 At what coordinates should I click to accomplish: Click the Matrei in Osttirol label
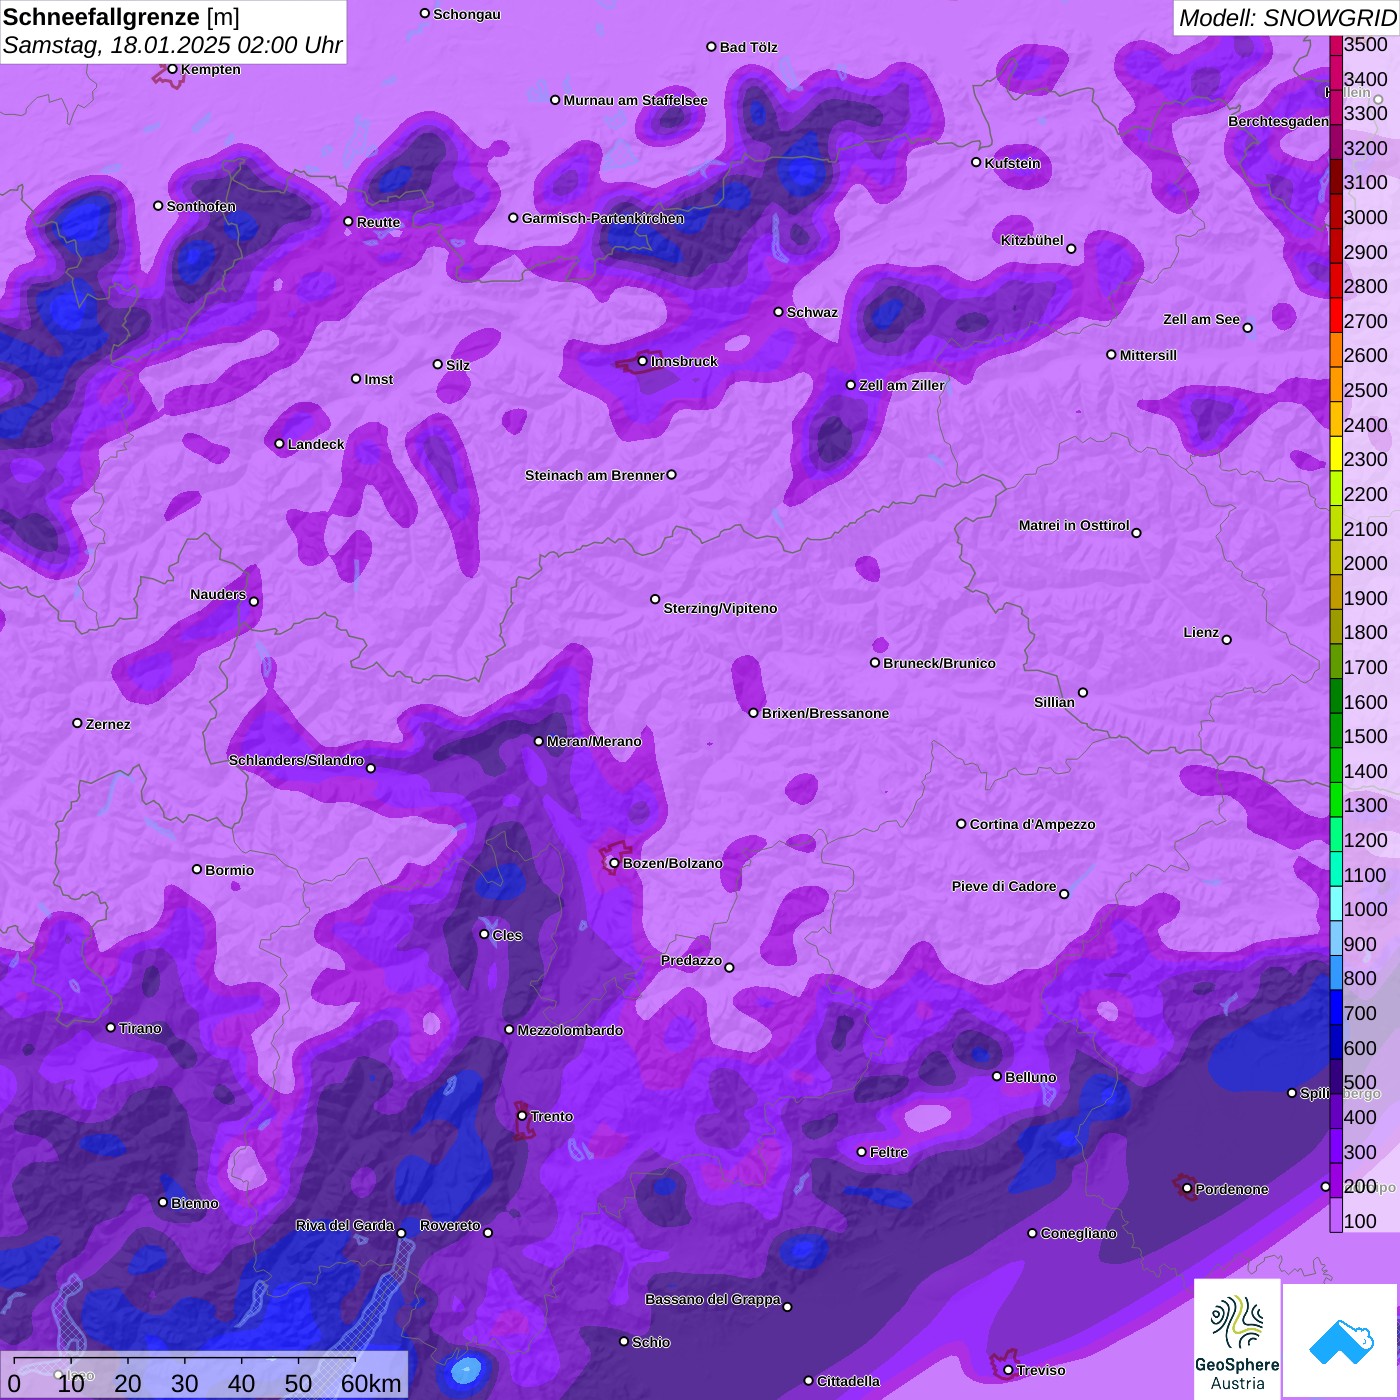[x=1074, y=525]
